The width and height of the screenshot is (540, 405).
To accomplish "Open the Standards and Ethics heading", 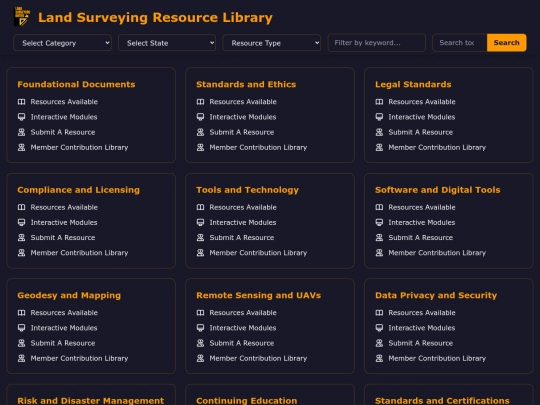I will coord(246,84).
